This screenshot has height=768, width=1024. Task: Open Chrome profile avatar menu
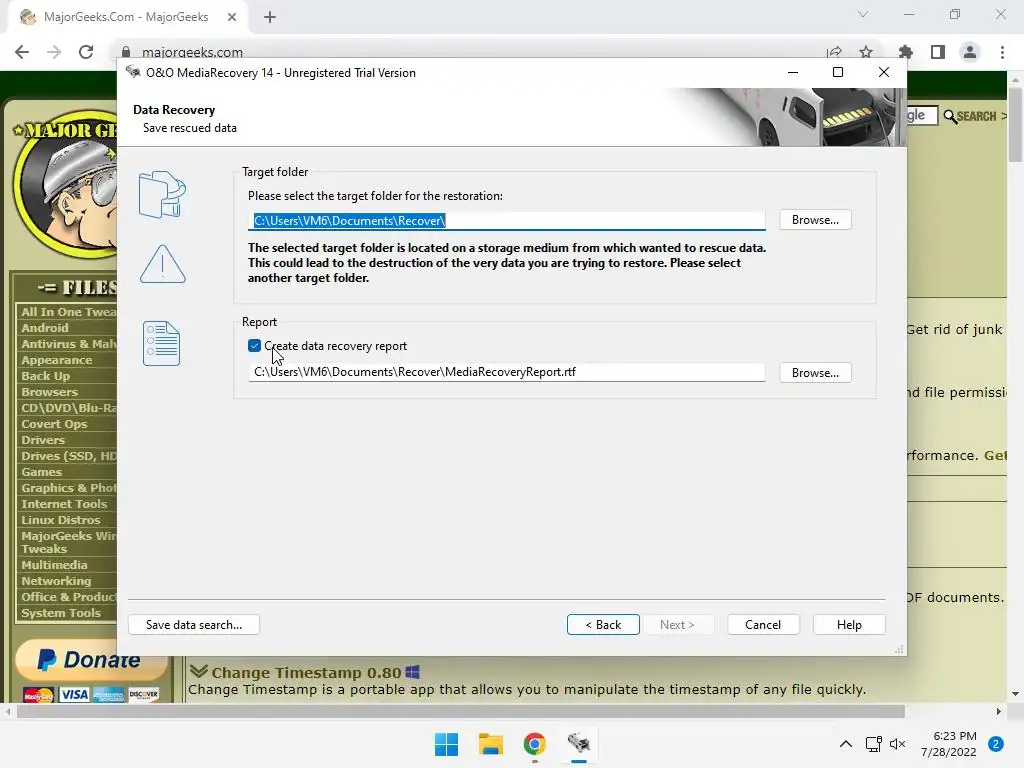pyautogui.click(x=970, y=52)
